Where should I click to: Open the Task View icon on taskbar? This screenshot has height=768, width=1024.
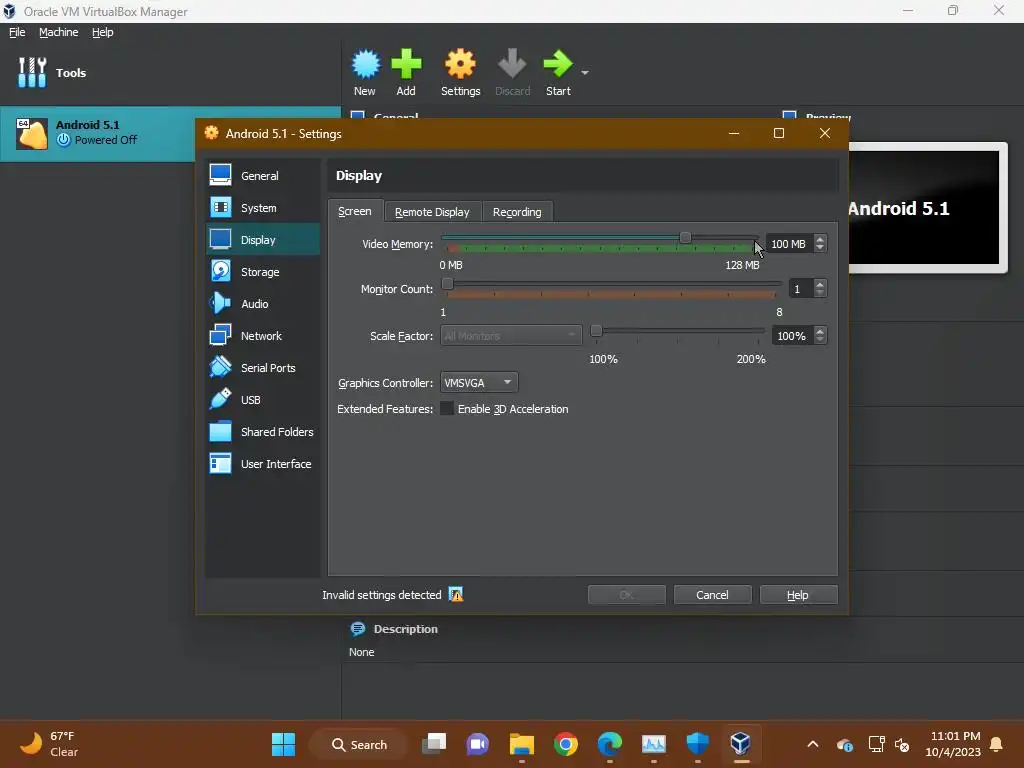pyautogui.click(x=434, y=744)
